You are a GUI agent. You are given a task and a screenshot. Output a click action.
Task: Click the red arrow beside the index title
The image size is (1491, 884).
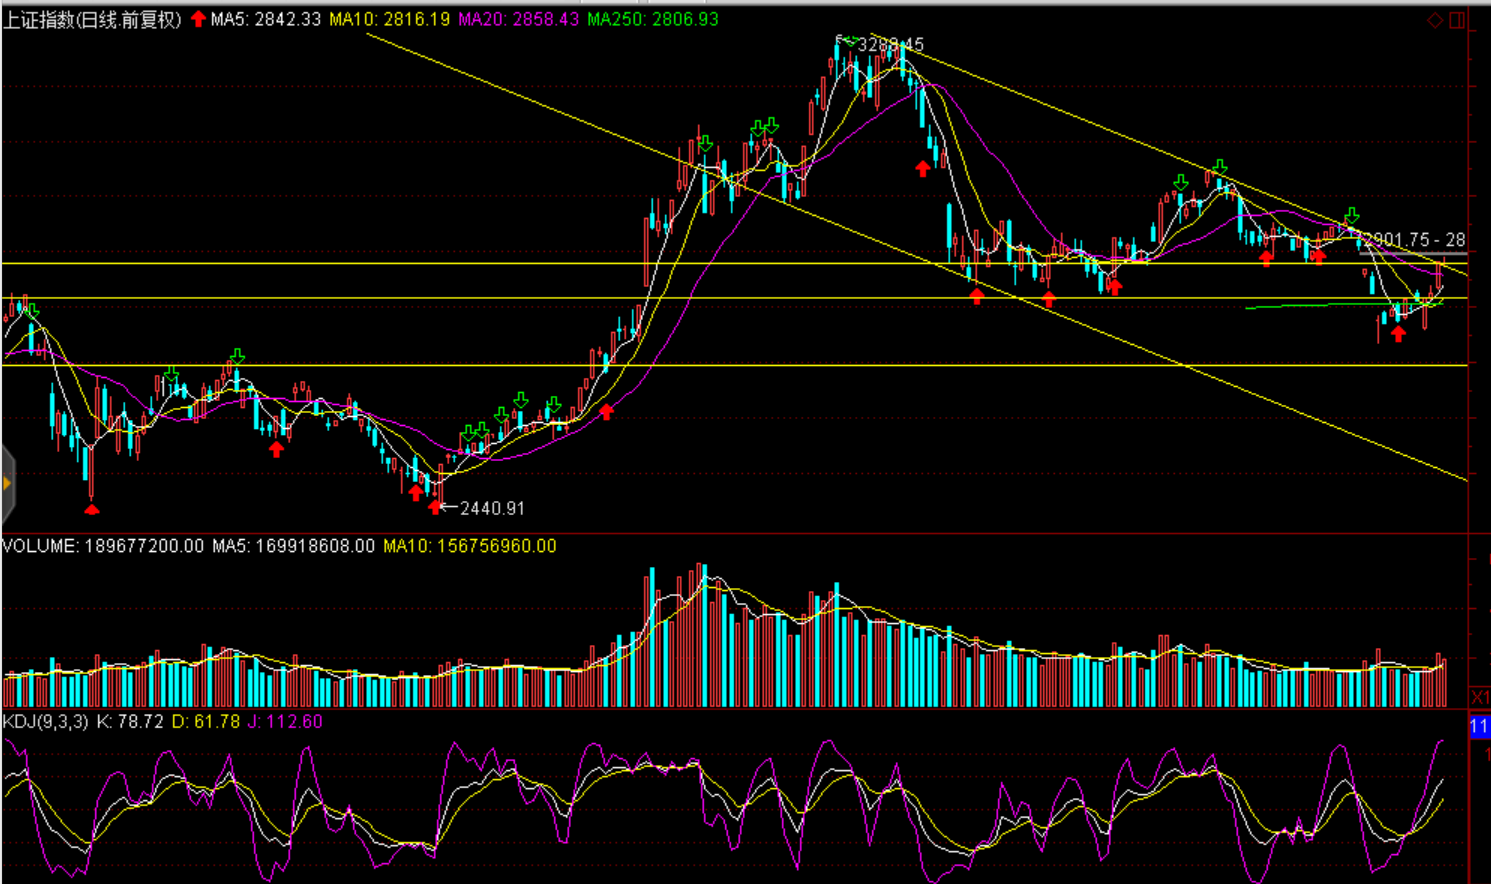tap(198, 19)
